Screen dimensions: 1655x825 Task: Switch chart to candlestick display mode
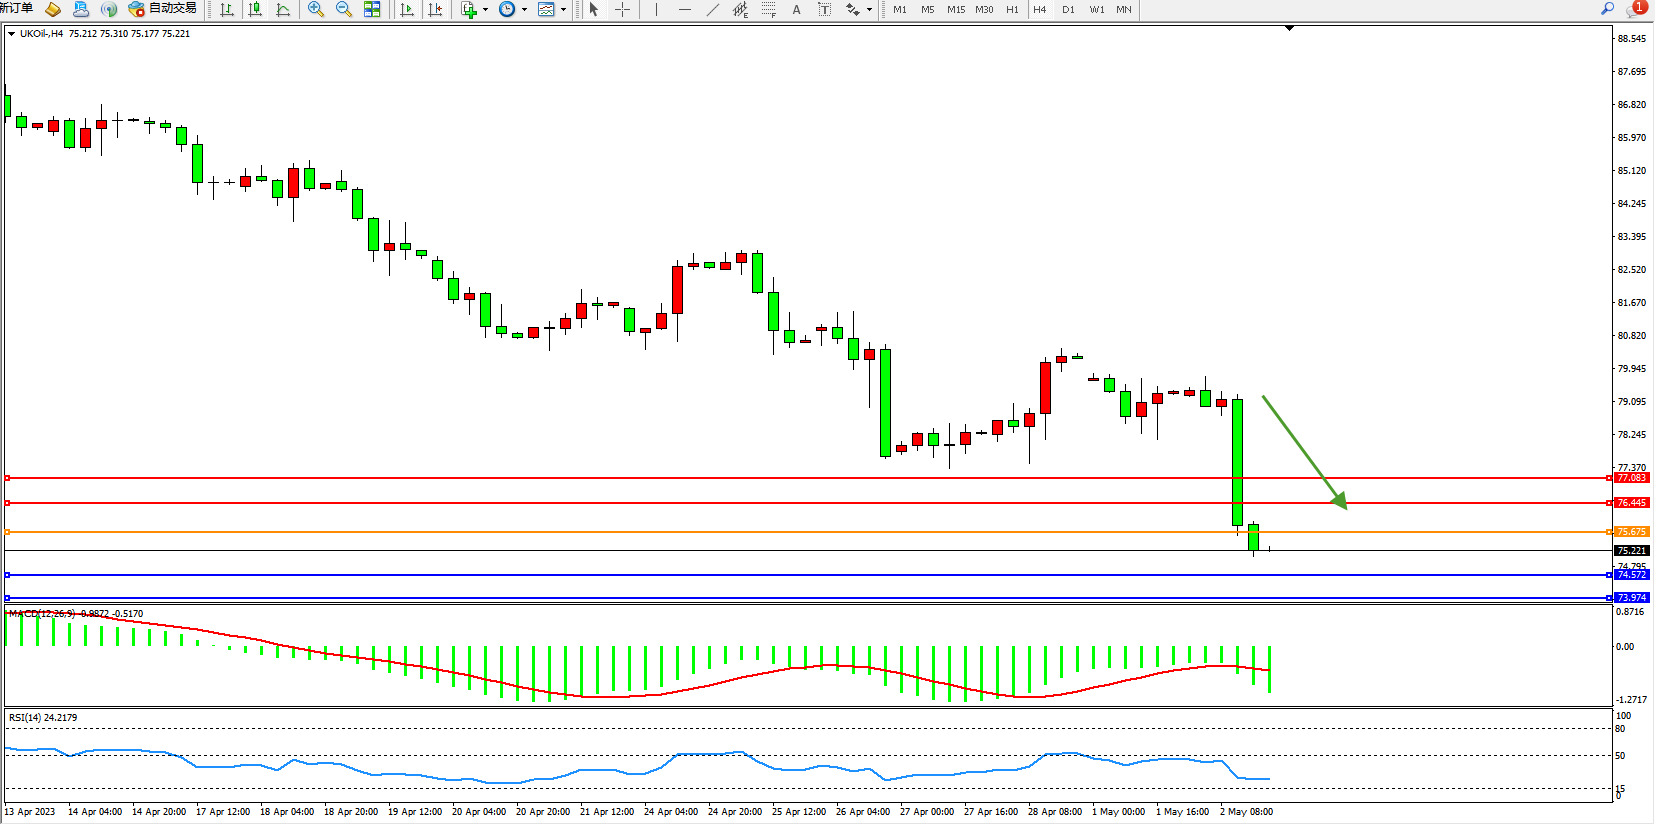click(x=255, y=9)
